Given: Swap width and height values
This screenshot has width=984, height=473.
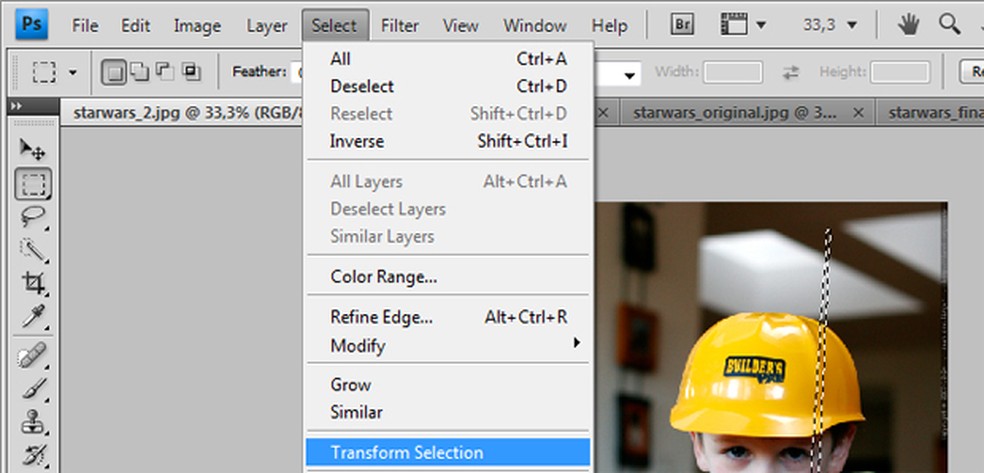Looking at the screenshot, I should tap(791, 72).
